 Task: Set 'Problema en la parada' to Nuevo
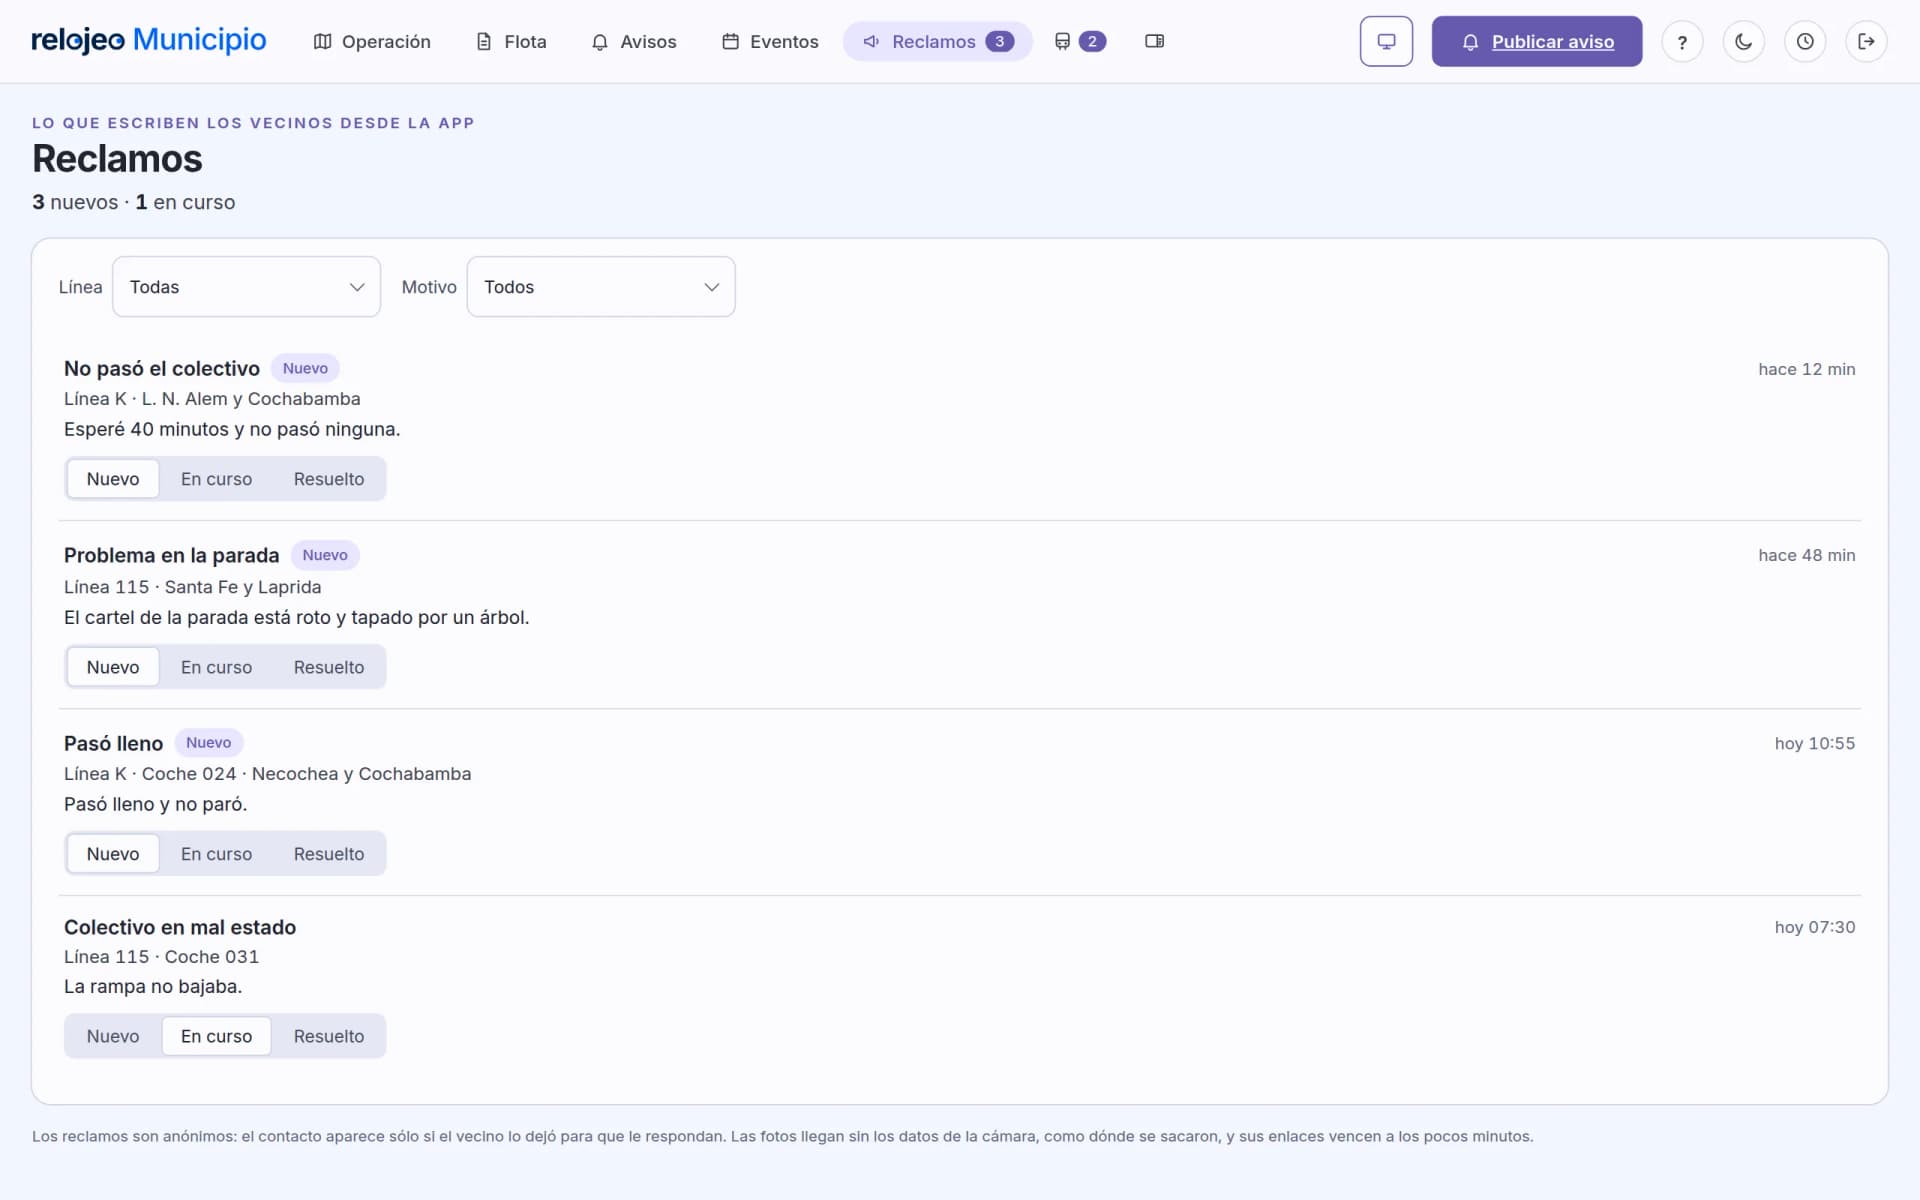[x=113, y=667]
